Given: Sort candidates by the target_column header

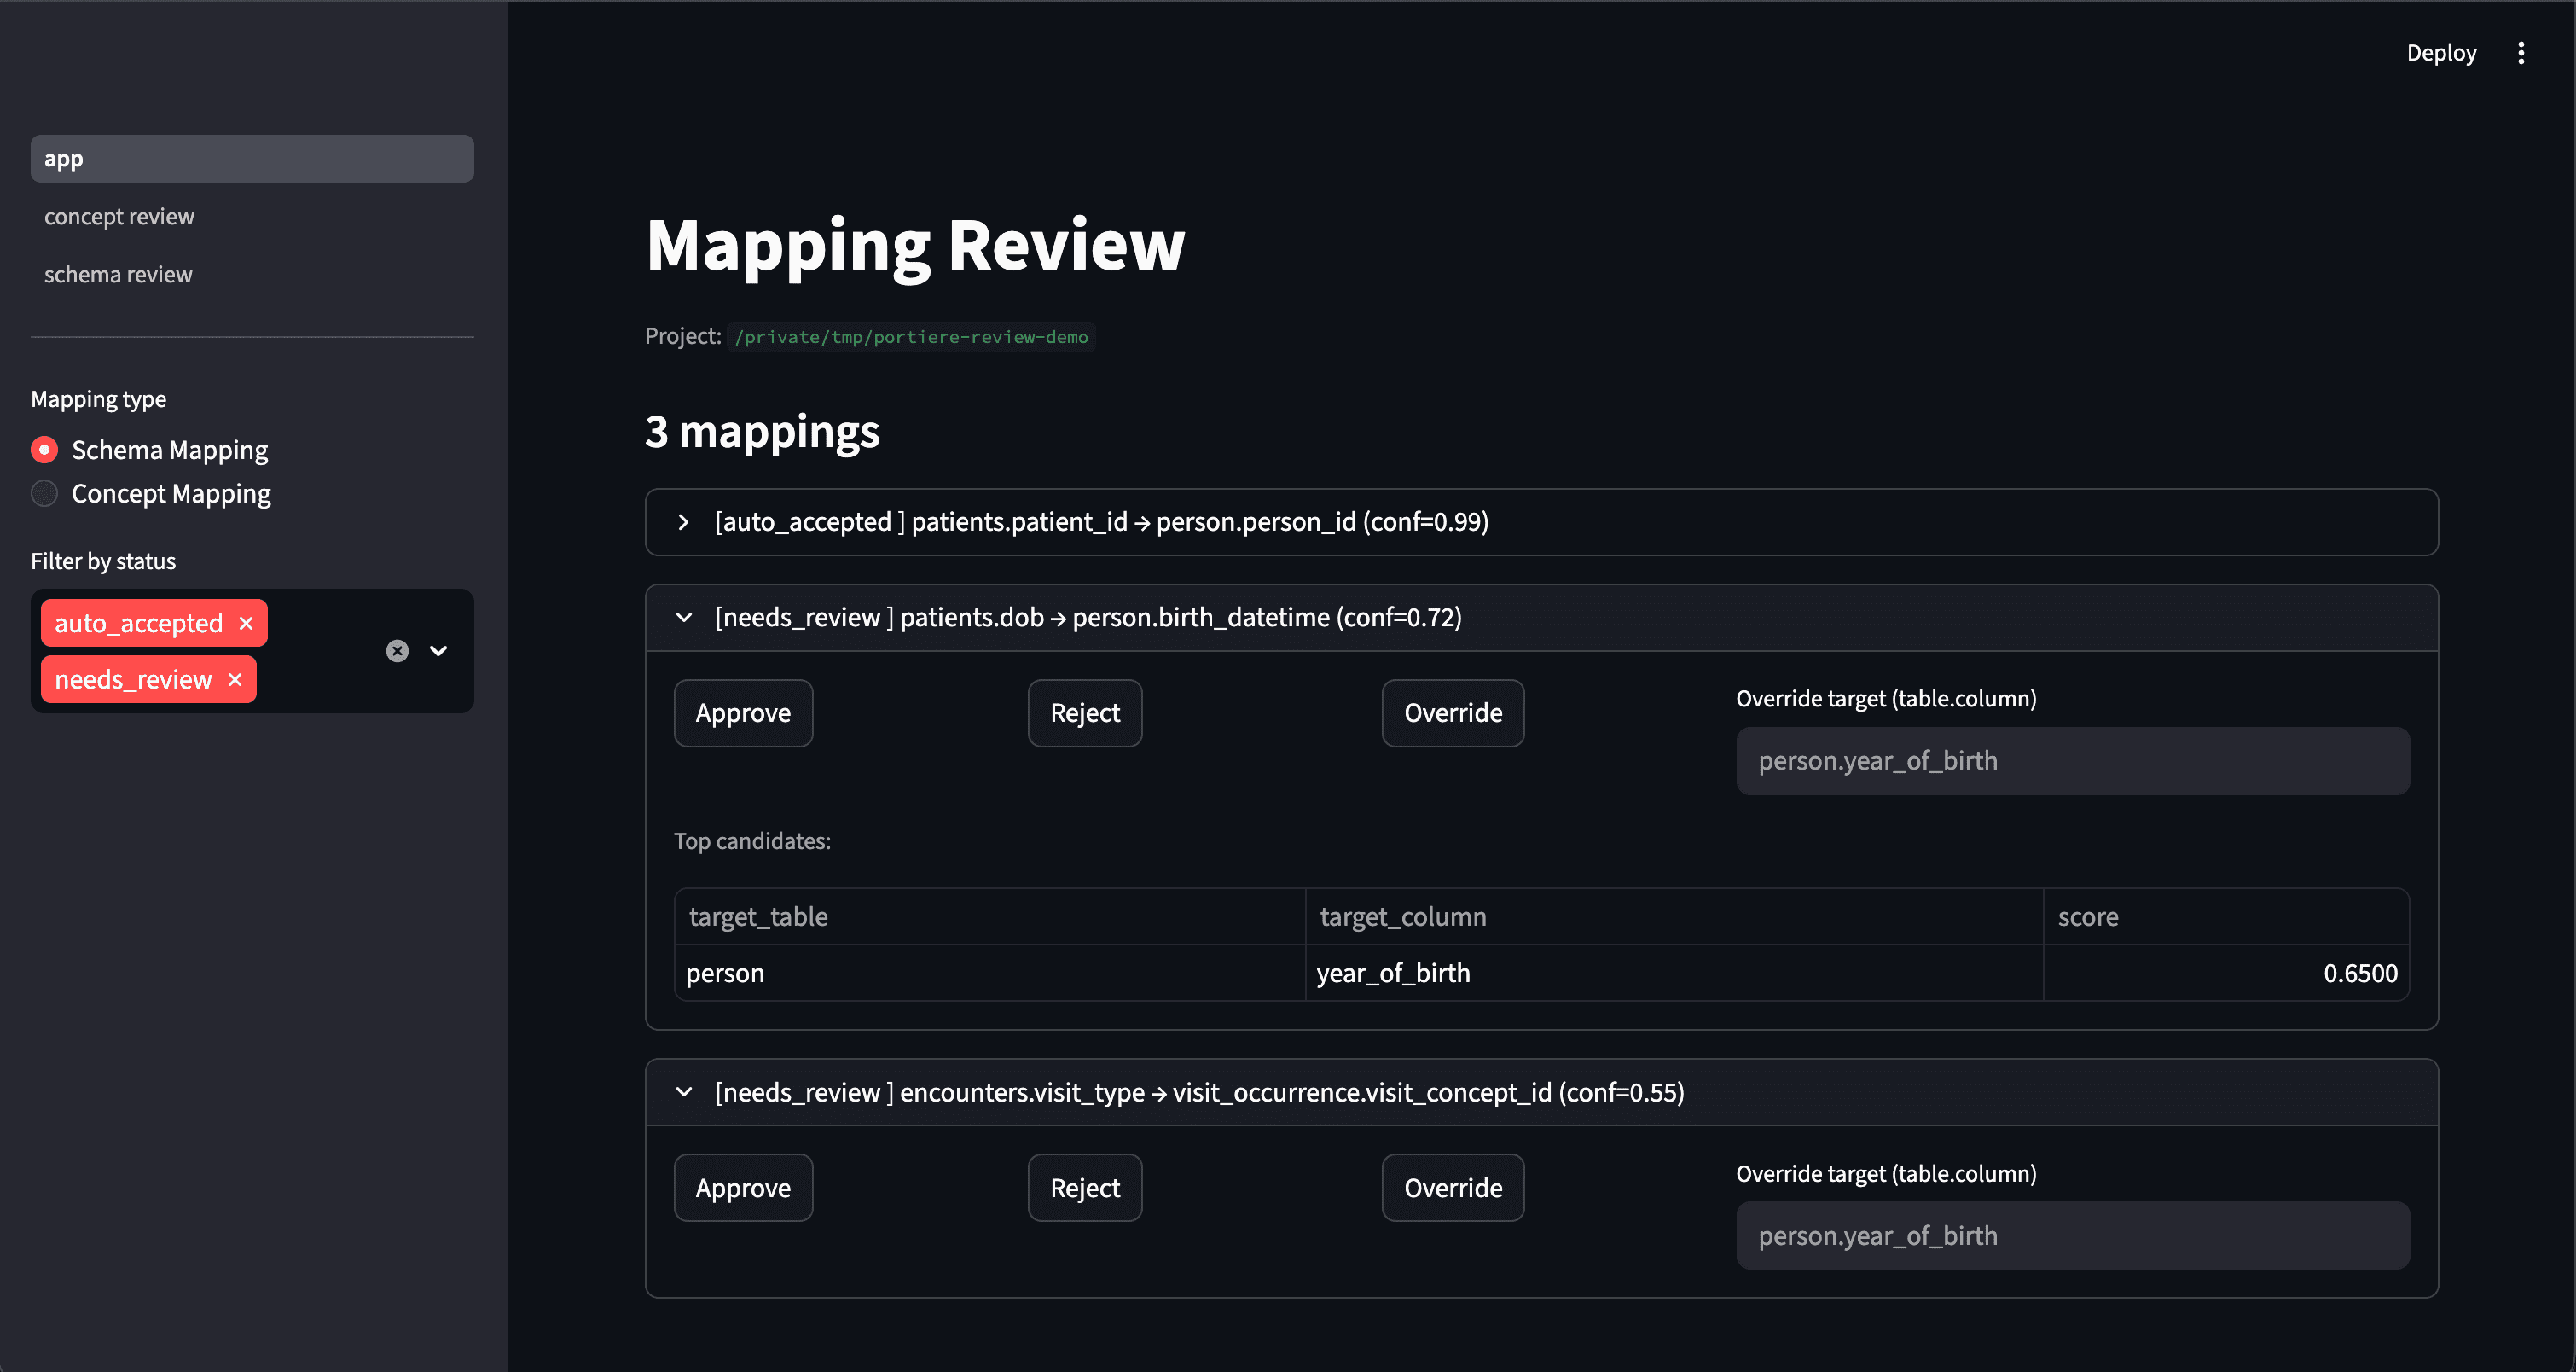Looking at the screenshot, I should (1674, 917).
